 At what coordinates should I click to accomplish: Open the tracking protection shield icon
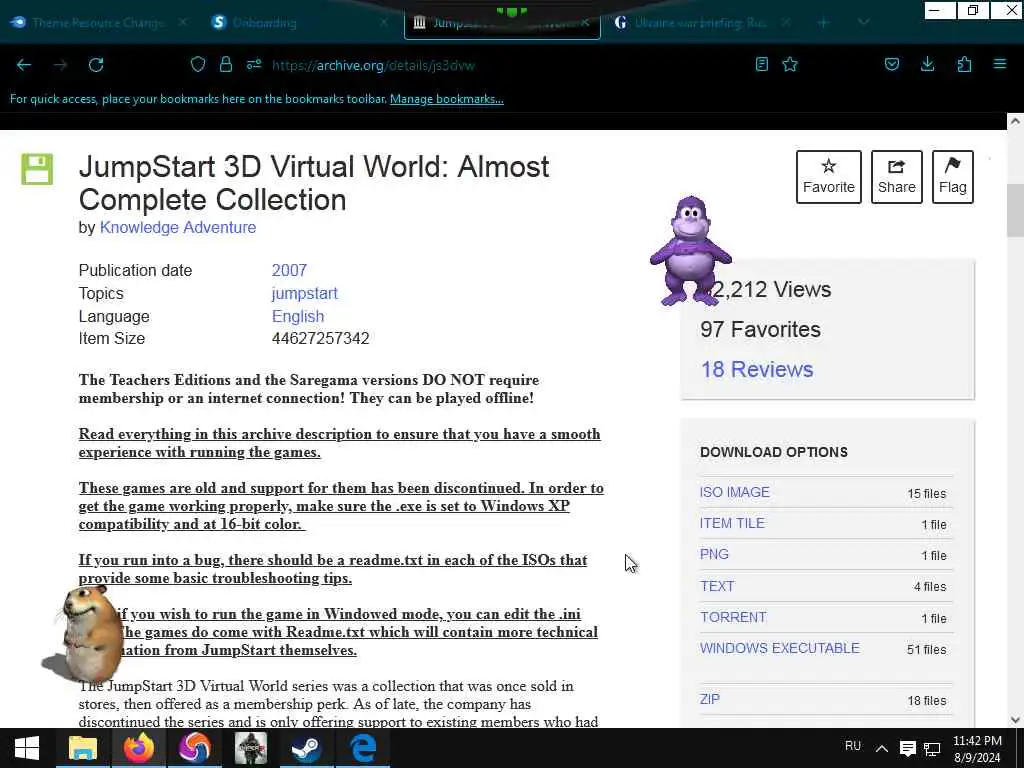pos(198,64)
